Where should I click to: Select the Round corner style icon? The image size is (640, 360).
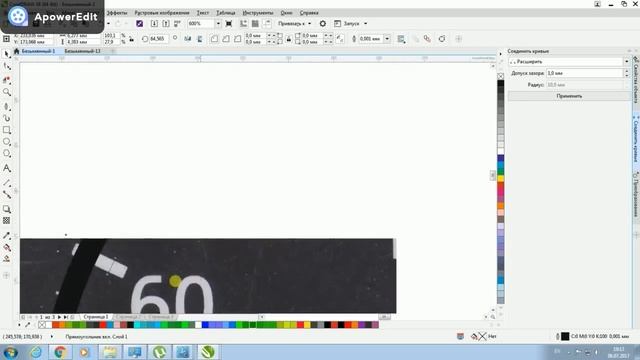[214, 39]
